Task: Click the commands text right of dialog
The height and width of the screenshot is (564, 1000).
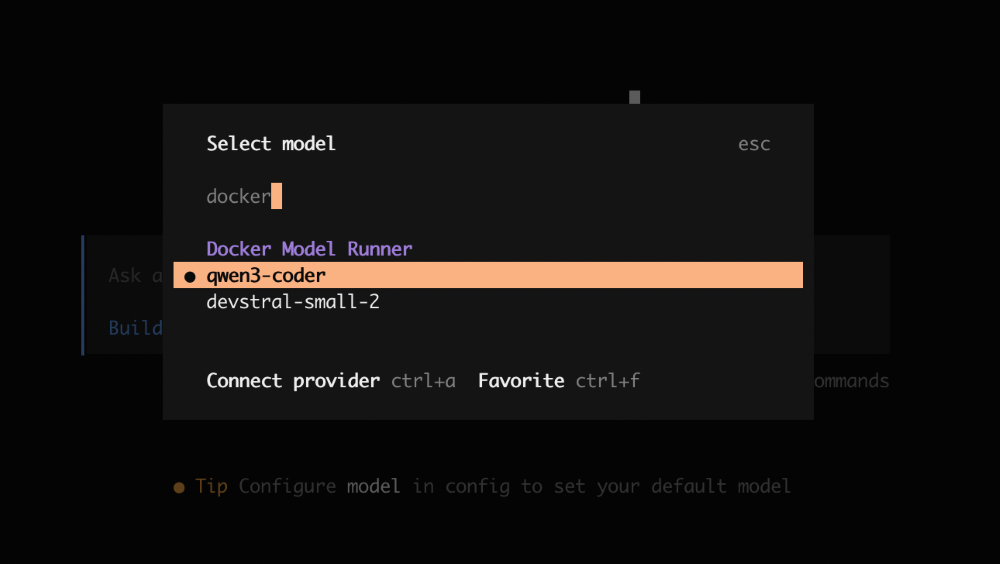Action: (851, 381)
